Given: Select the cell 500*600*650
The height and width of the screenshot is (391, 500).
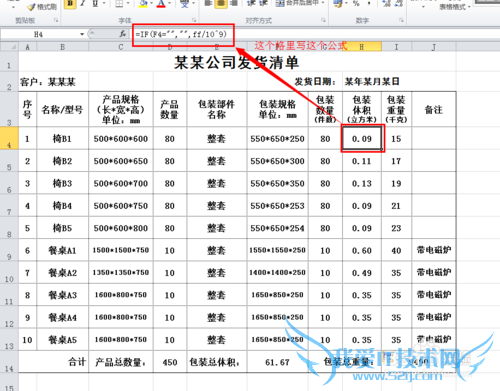Looking at the screenshot, I should pyautogui.click(x=121, y=161).
